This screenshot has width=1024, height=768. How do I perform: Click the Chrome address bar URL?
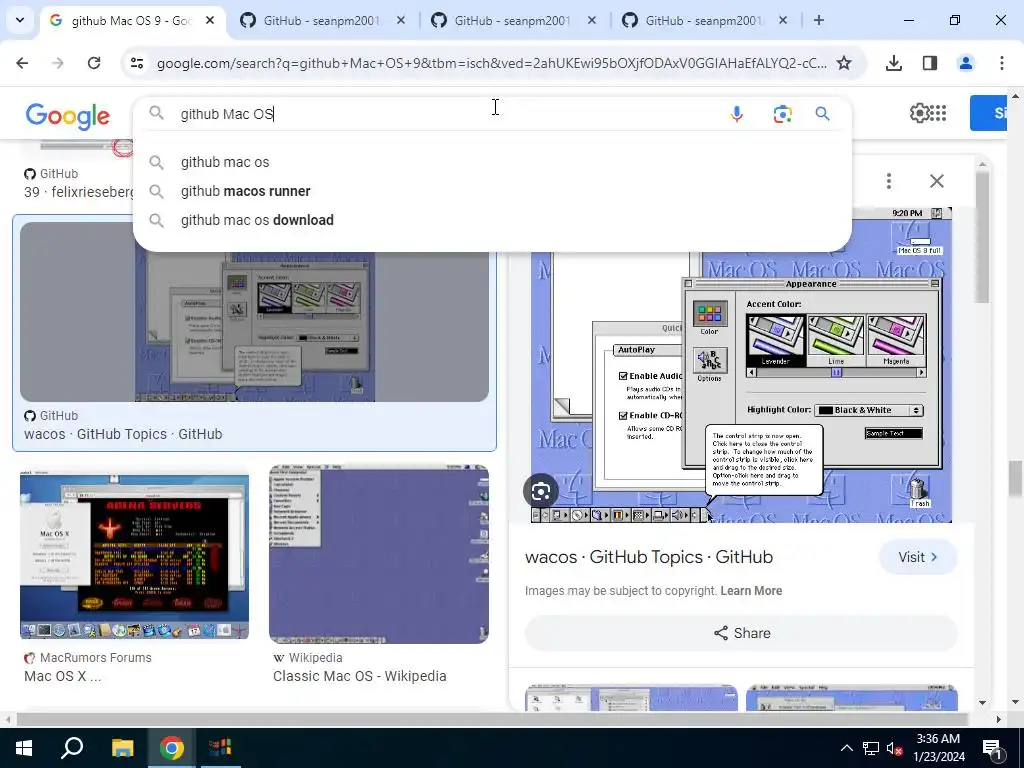click(x=491, y=63)
